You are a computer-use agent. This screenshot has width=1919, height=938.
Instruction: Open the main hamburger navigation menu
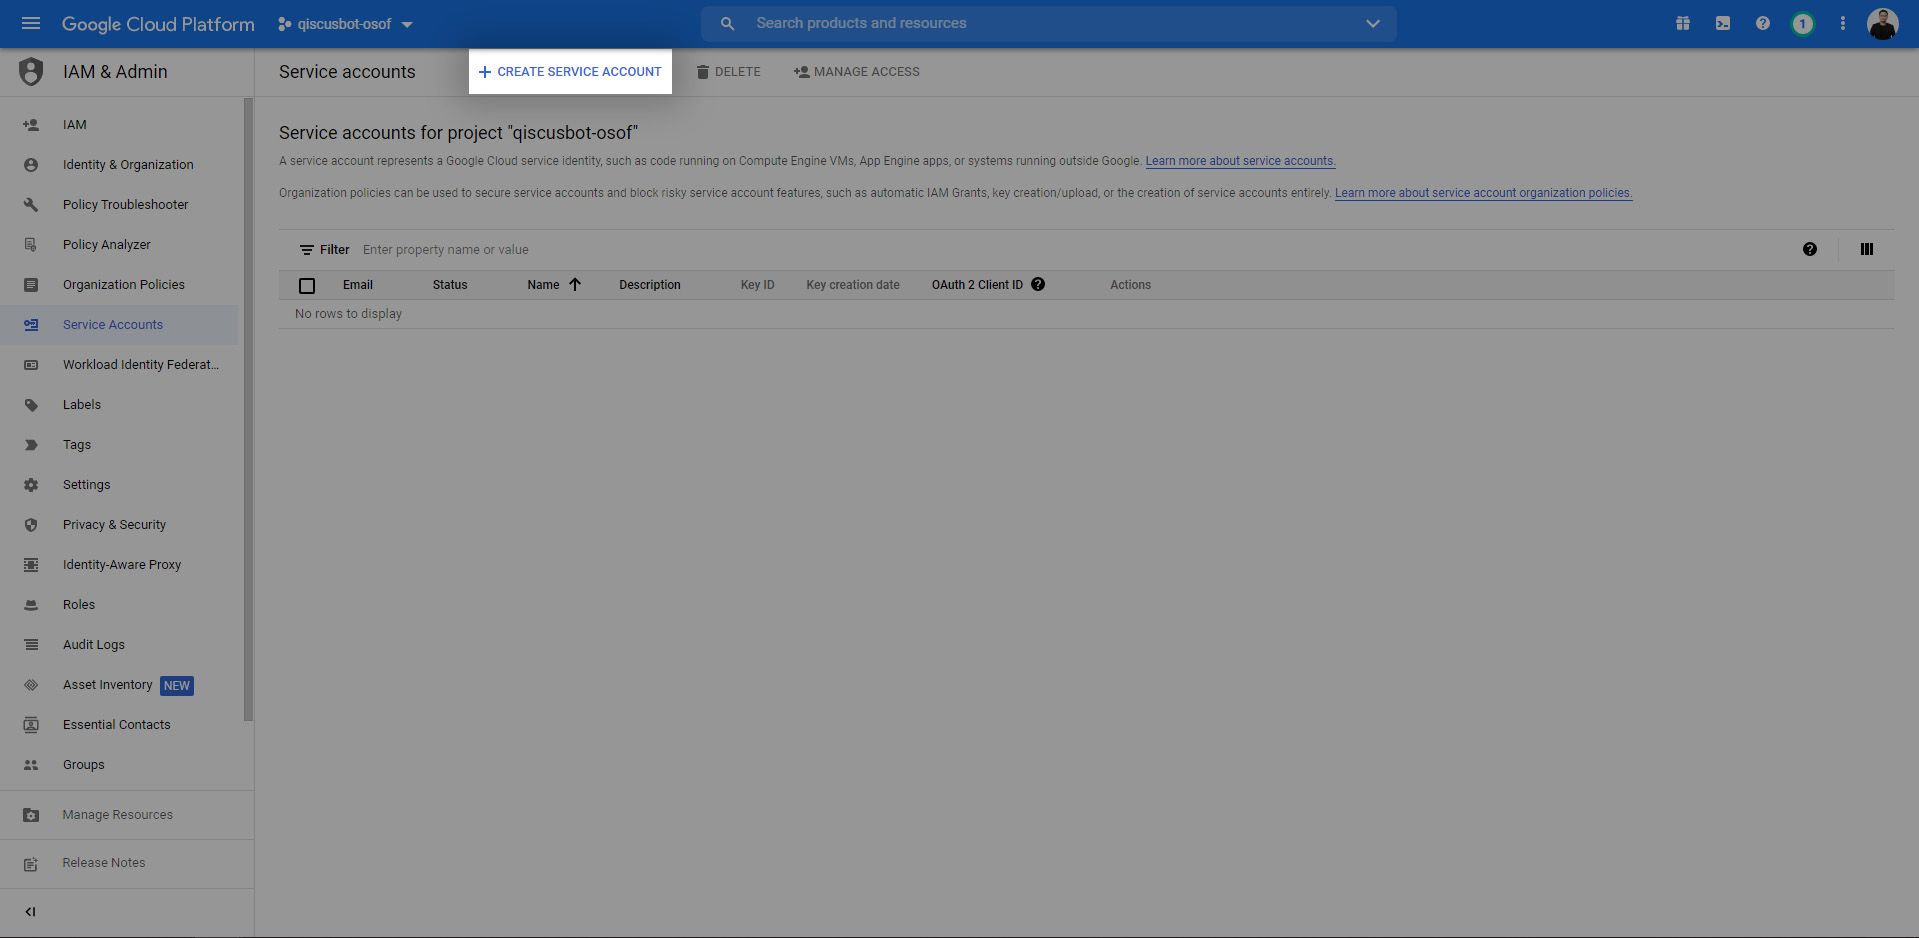[x=31, y=23]
